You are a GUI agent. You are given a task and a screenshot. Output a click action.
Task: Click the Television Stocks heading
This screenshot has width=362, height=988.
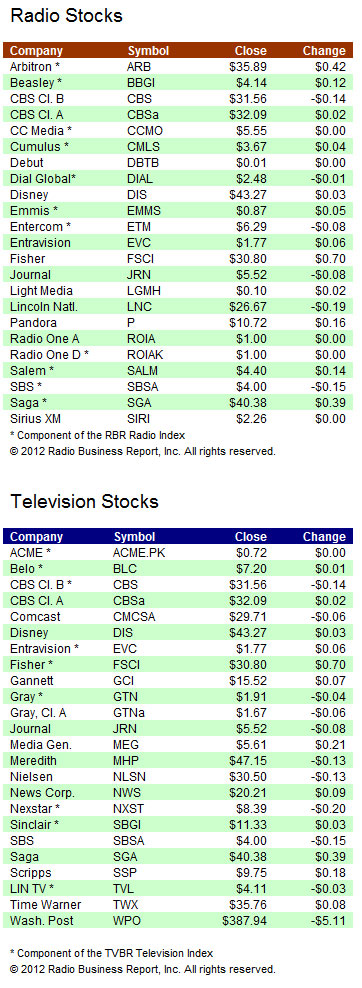click(84, 502)
